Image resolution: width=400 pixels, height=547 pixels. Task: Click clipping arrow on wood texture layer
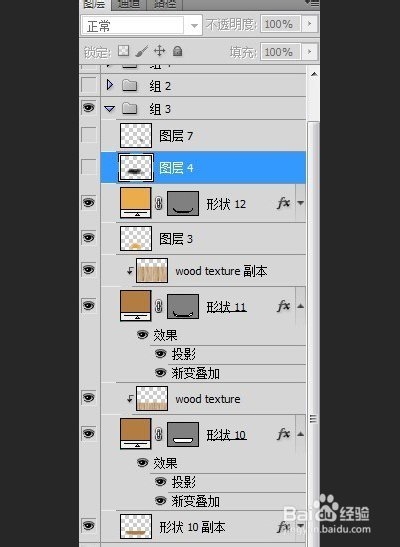pyautogui.click(x=130, y=398)
